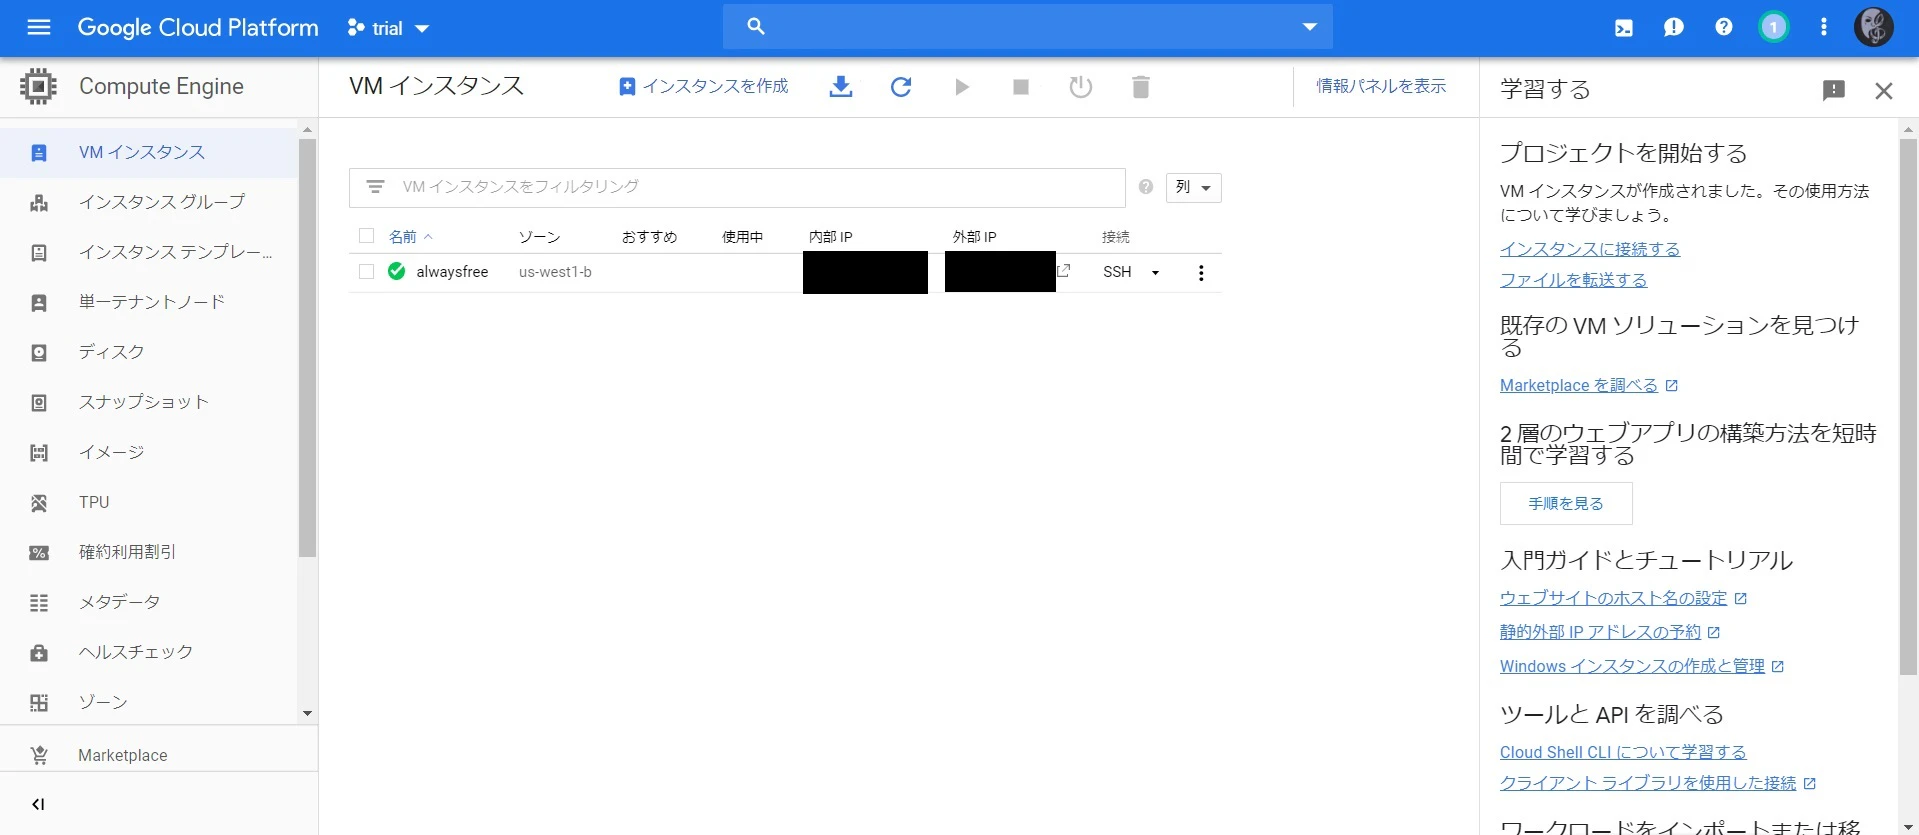
Task: Open インスタンスに接続する link
Action: coord(1590,249)
